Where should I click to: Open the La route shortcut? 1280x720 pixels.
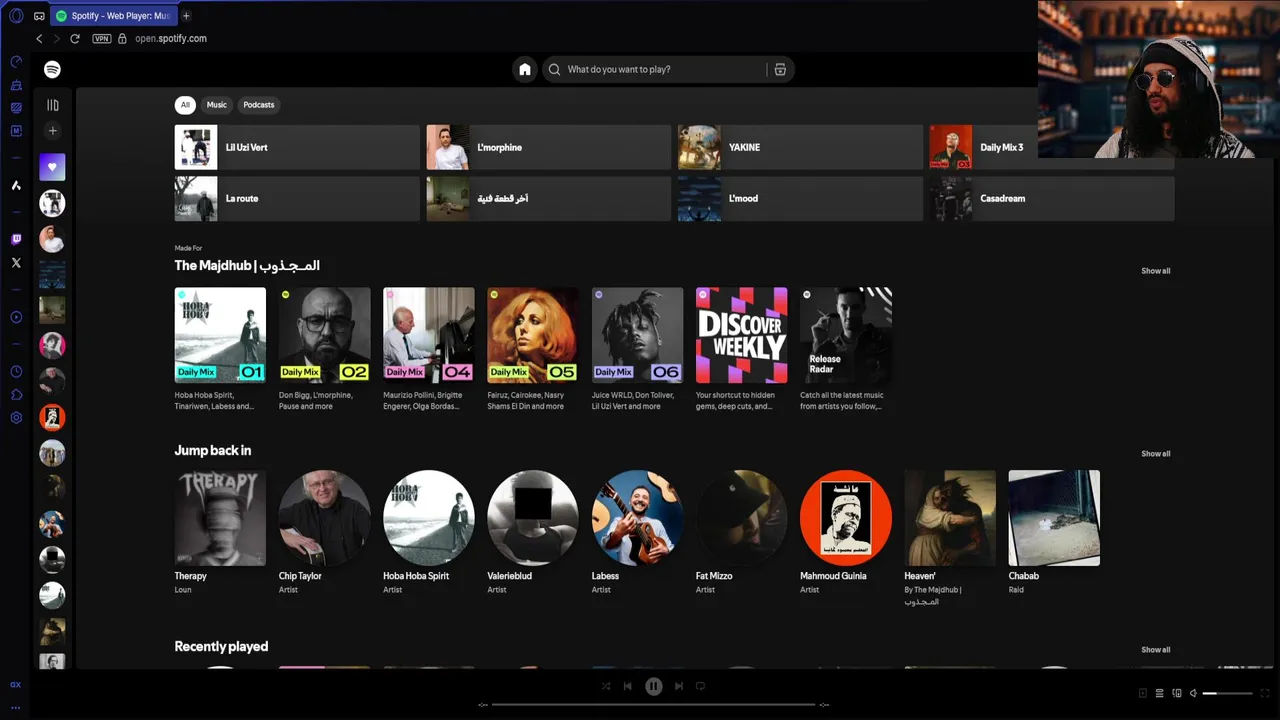point(297,199)
